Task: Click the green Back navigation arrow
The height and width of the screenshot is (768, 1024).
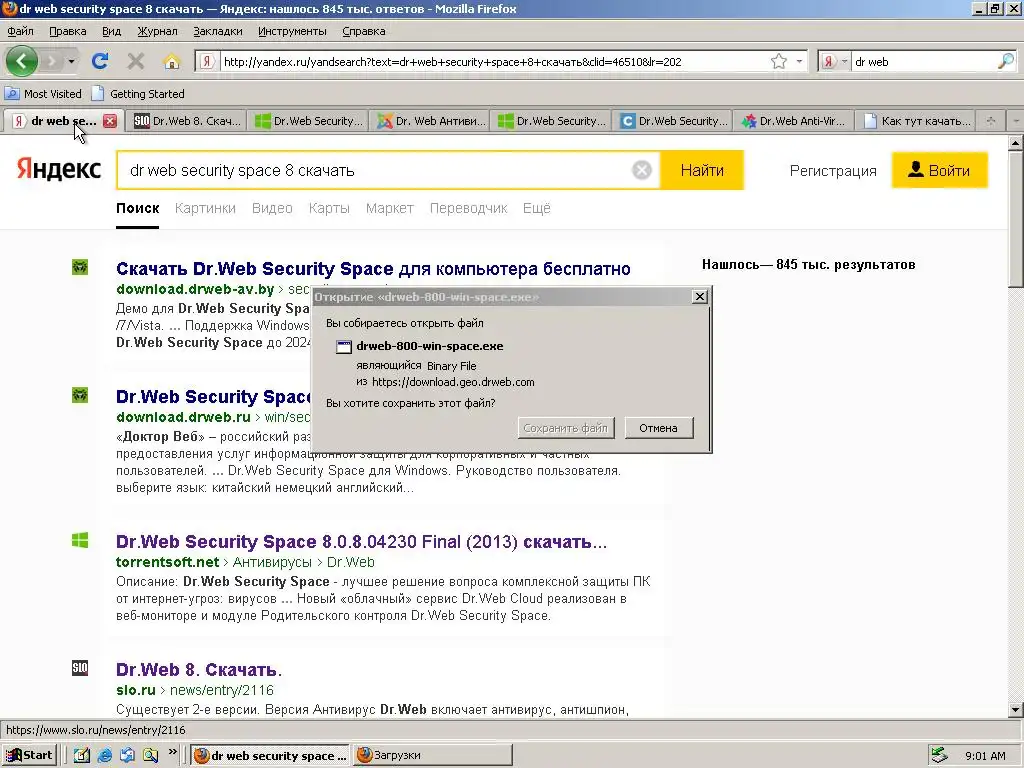Action: 22,61
